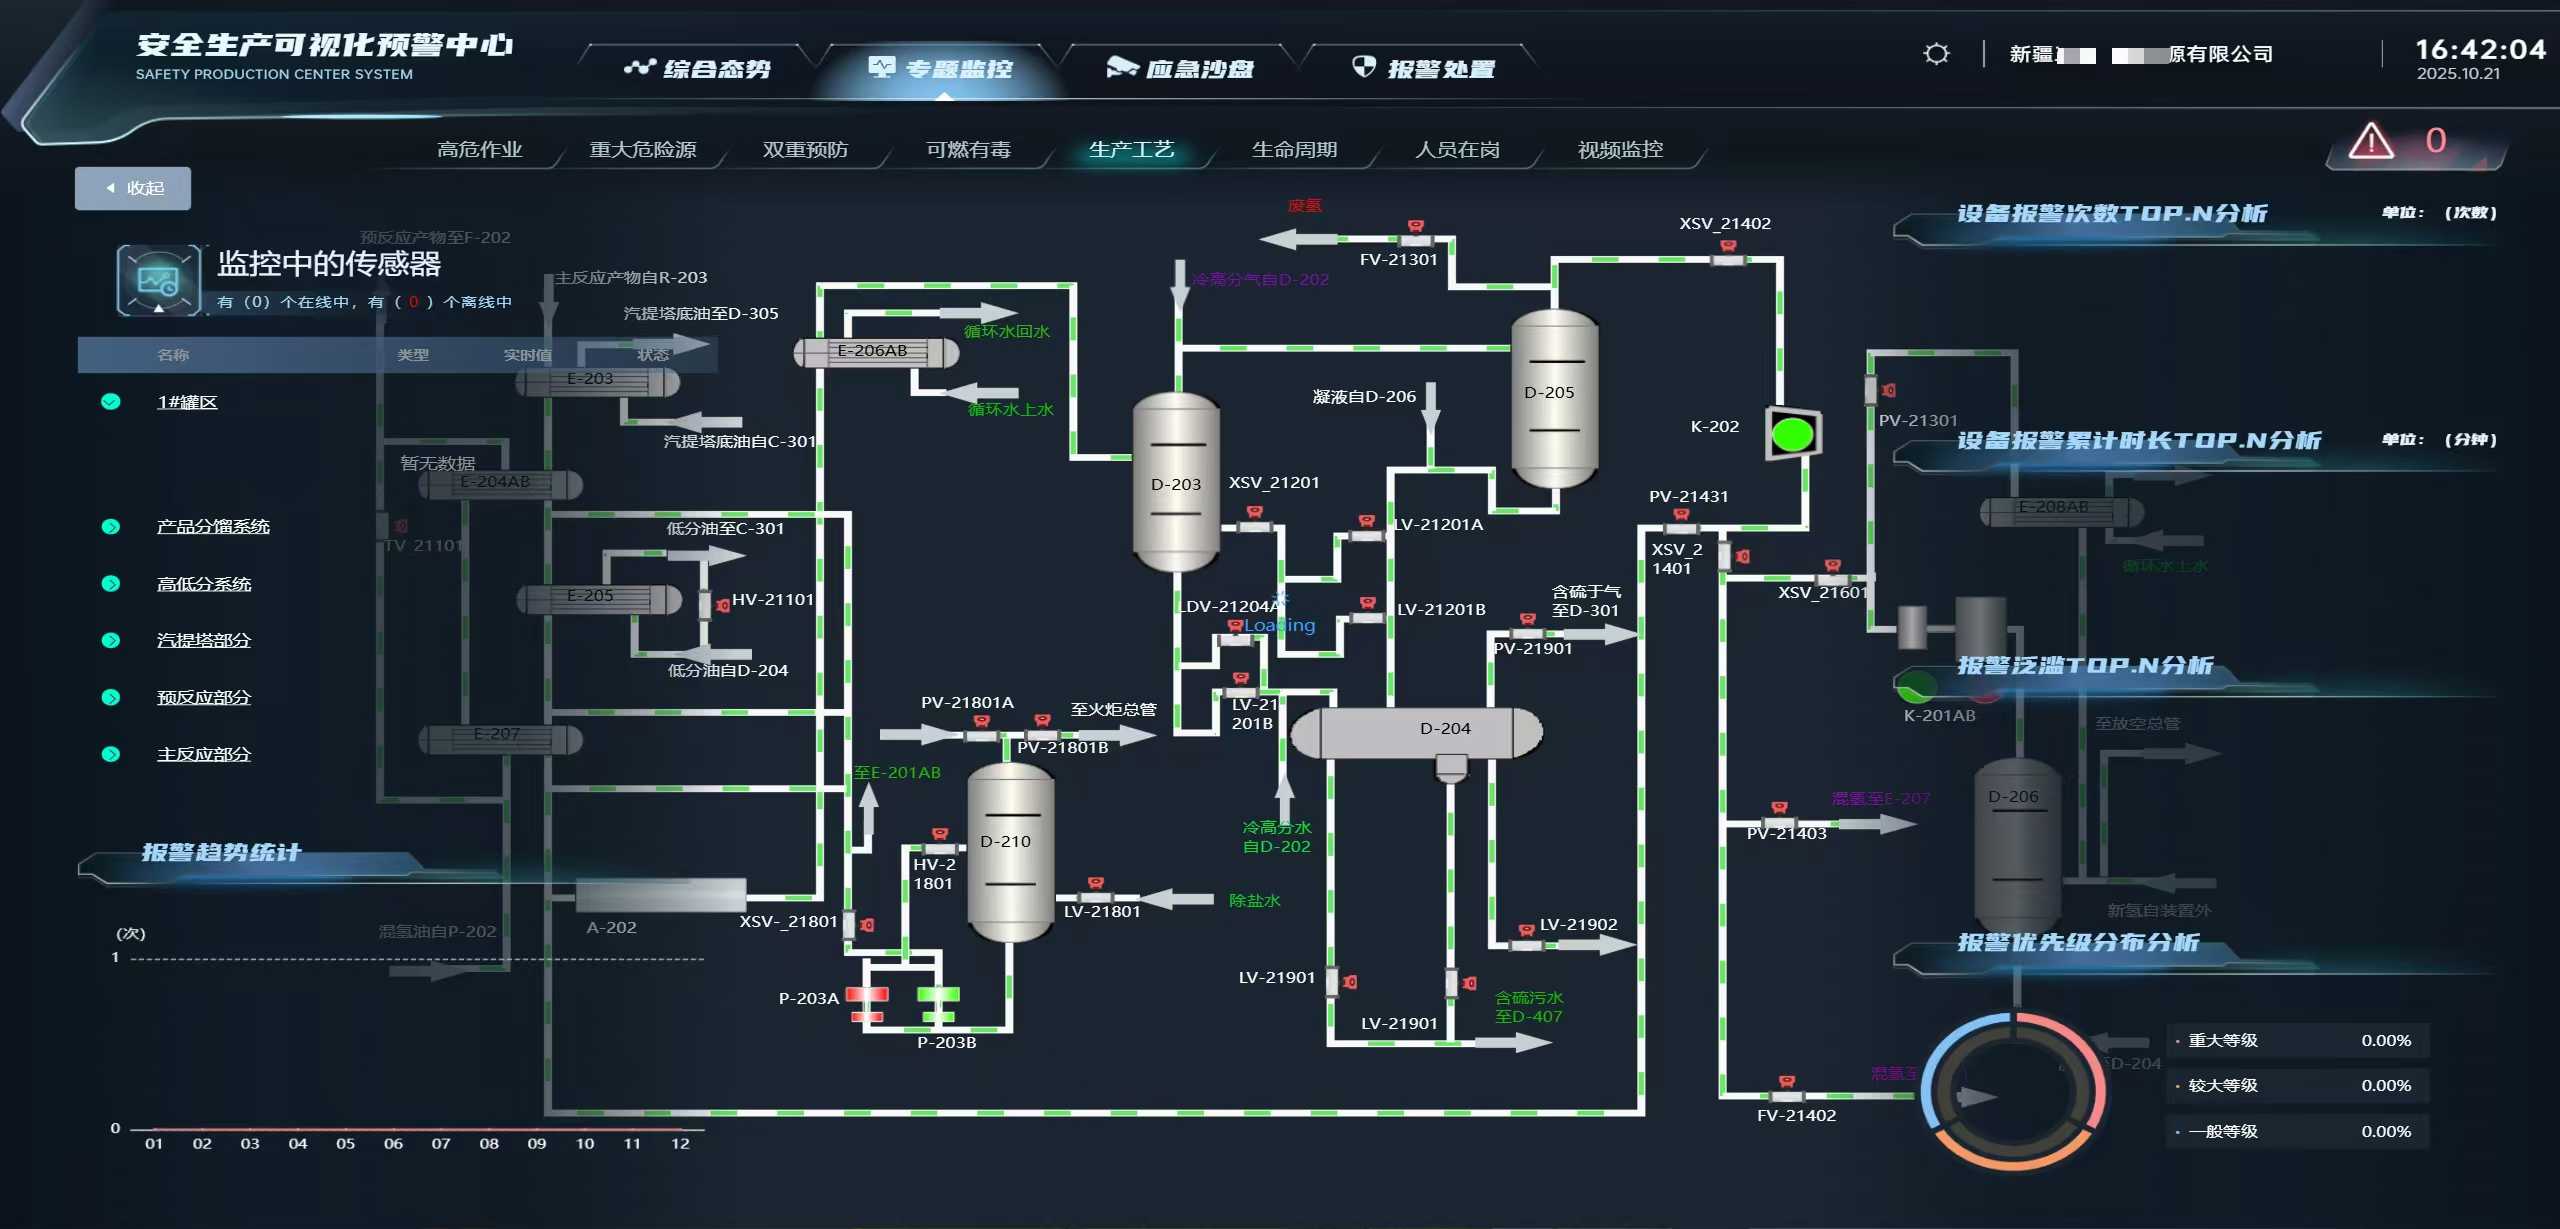
Task: Select the 可燃有毒 submenu item
Action: [x=968, y=150]
